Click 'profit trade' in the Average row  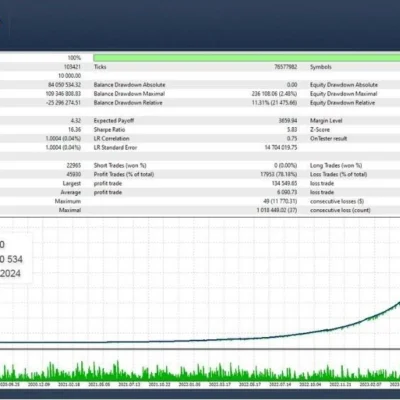108,193
